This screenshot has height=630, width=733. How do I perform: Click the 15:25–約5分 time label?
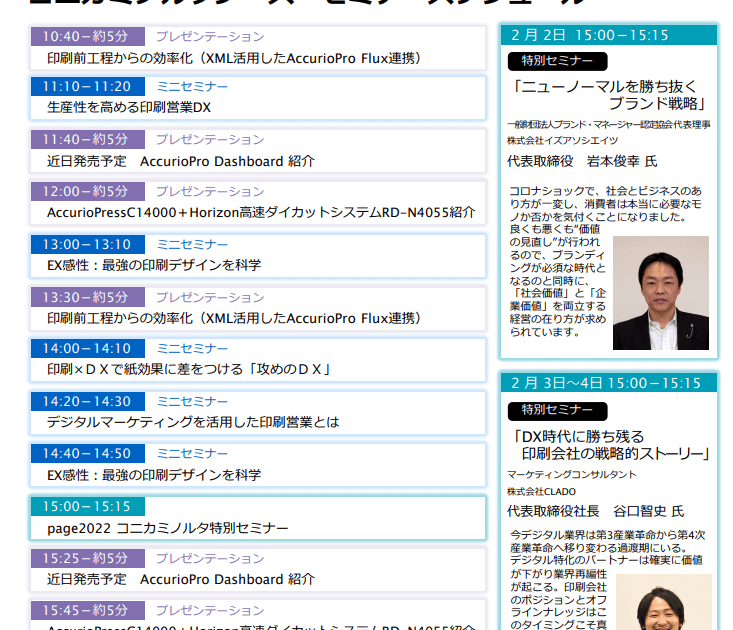point(87,558)
